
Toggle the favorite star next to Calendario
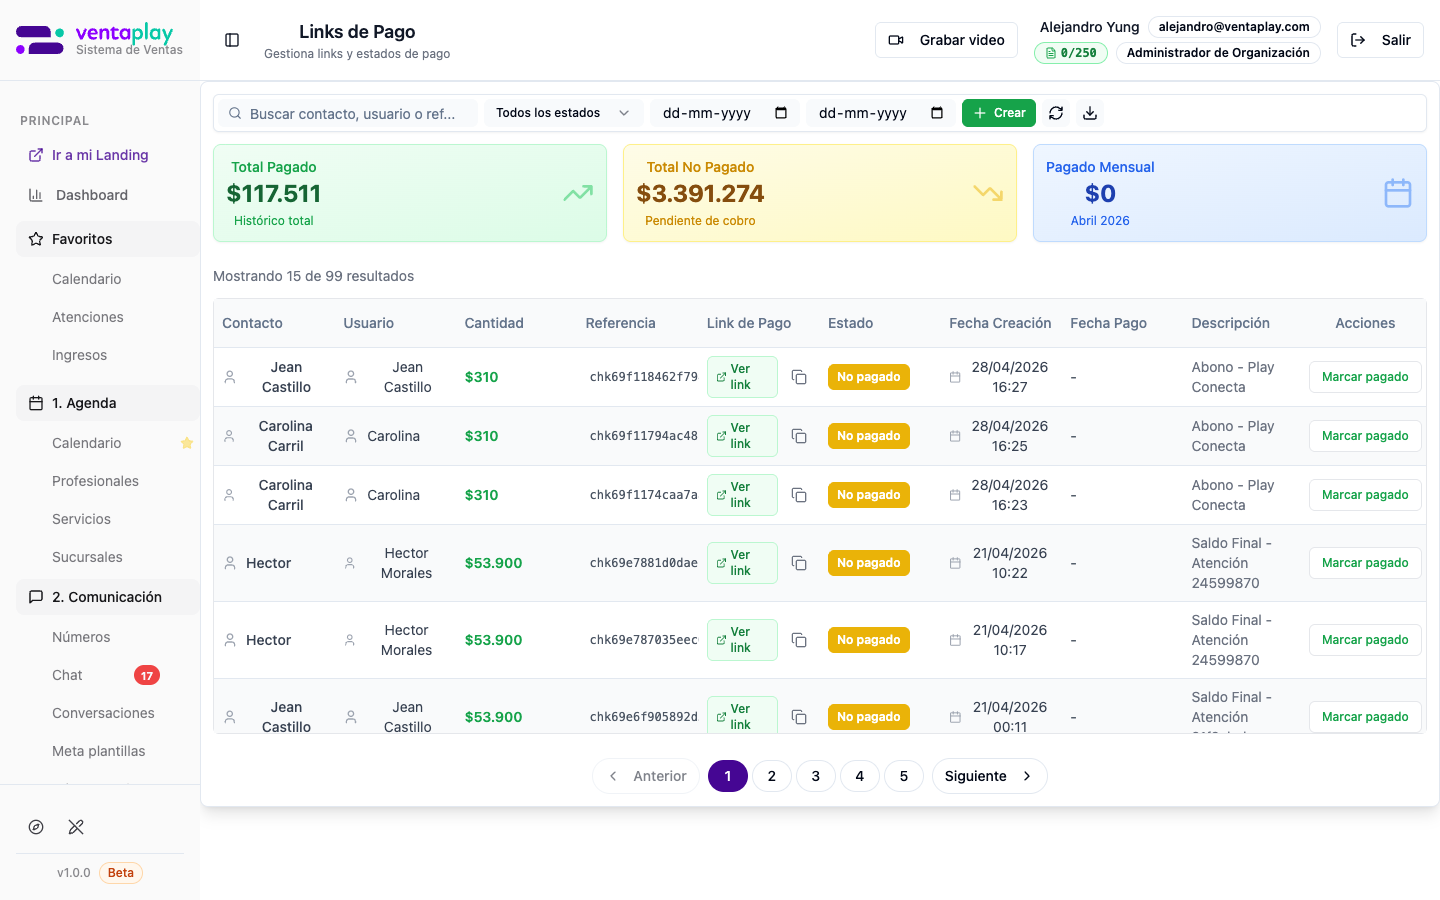pos(187,443)
